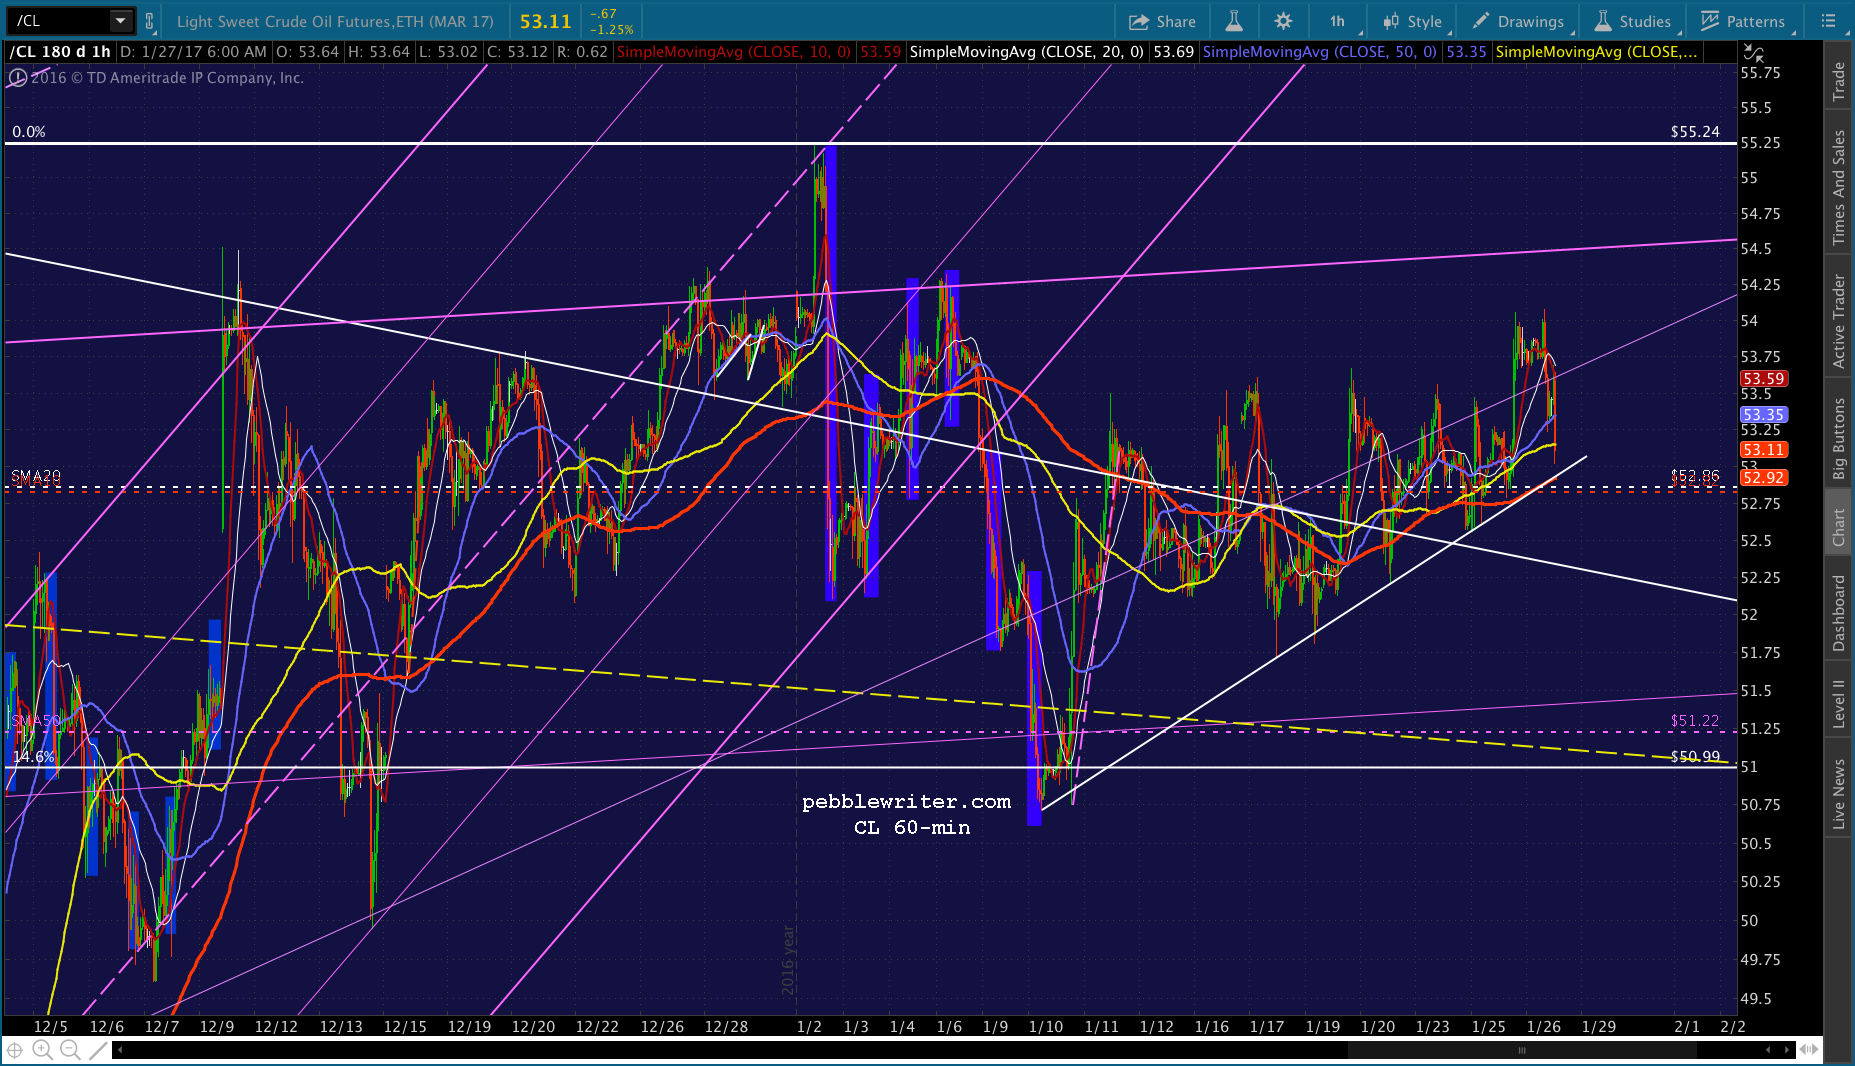
Task: Open the Level II side tab
Action: (1838, 703)
